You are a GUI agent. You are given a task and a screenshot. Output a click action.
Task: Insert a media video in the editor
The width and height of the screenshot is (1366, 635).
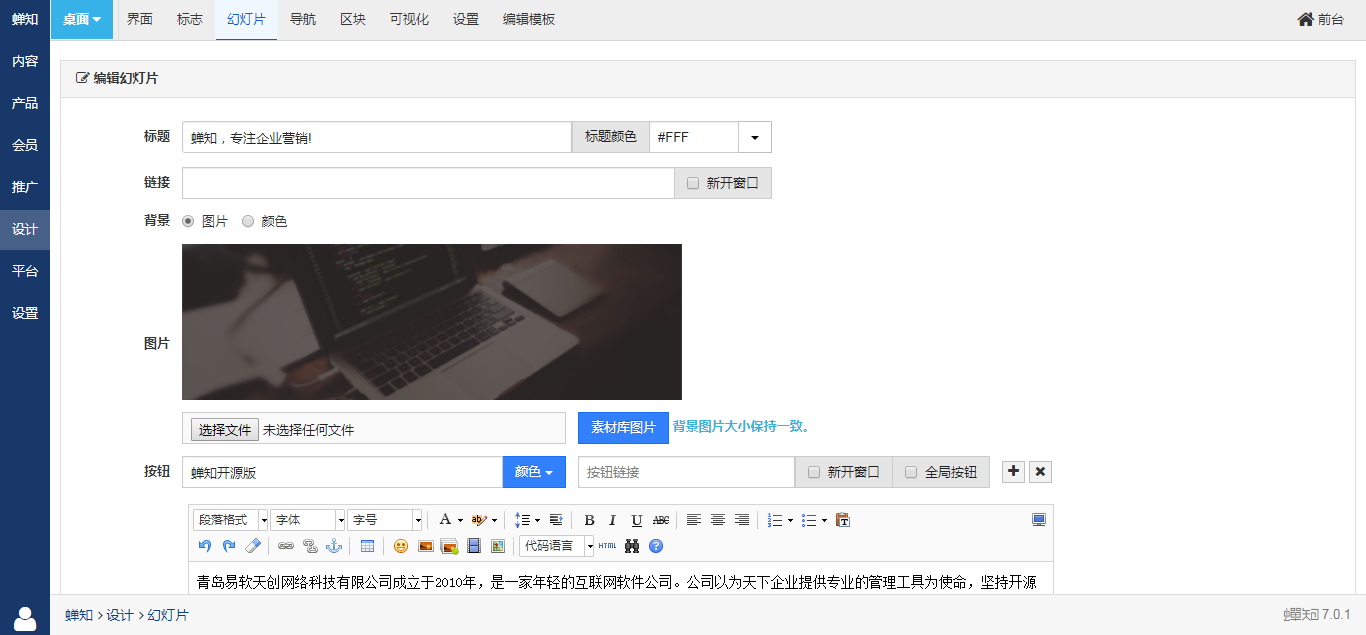(474, 546)
